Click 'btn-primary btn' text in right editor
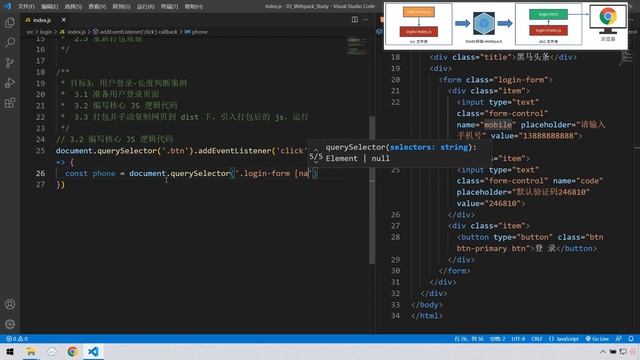This screenshot has height=360, width=640. click(x=492, y=248)
